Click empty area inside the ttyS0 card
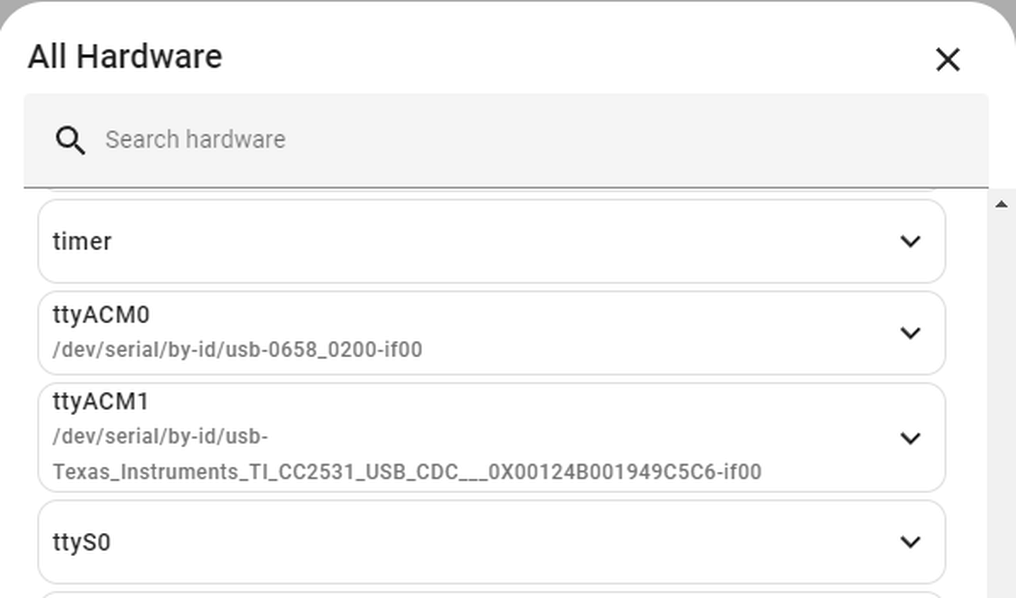The height and width of the screenshot is (598, 1016). pos(500,542)
